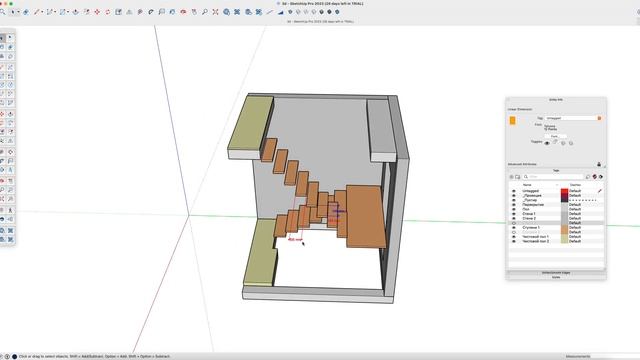Pick the 3D Text tool in left tool set
The height and width of the screenshot is (360, 640).
pyautogui.click(x=11, y=170)
